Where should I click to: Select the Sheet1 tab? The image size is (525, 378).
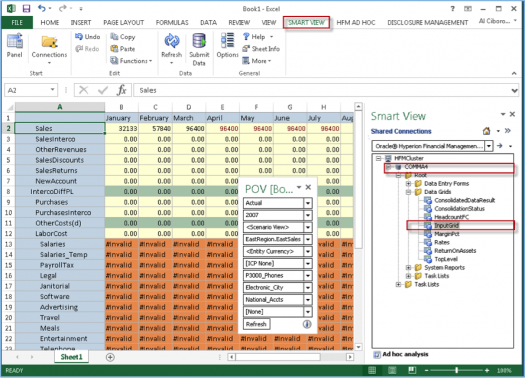click(x=71, y=357)
